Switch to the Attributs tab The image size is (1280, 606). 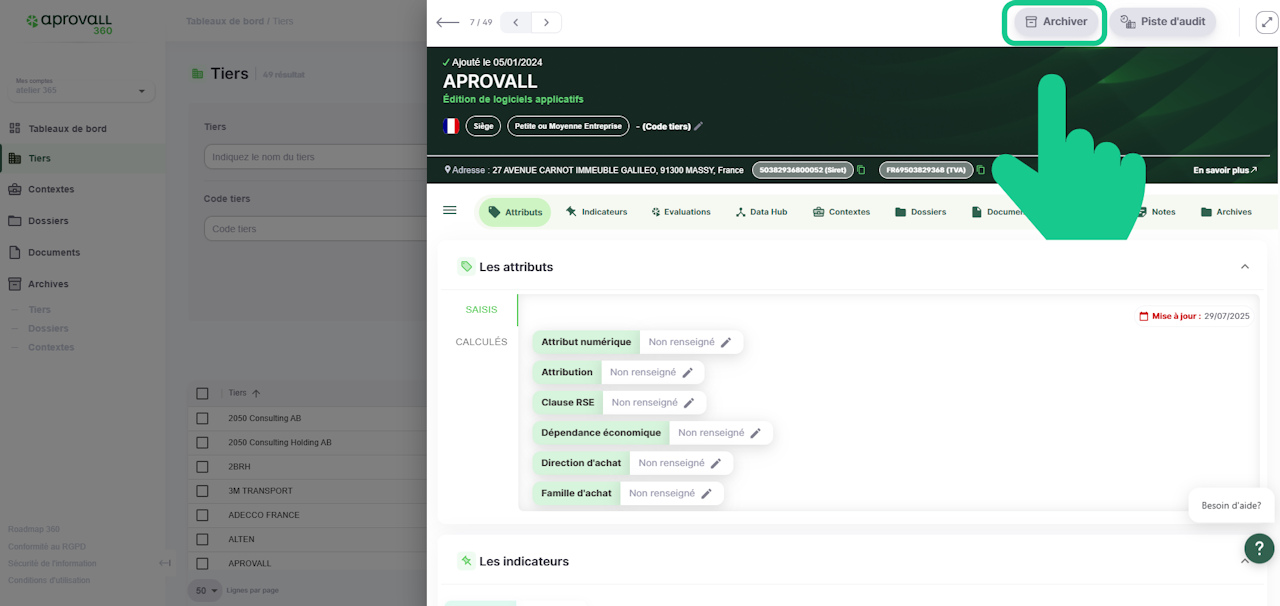[515, 212]
